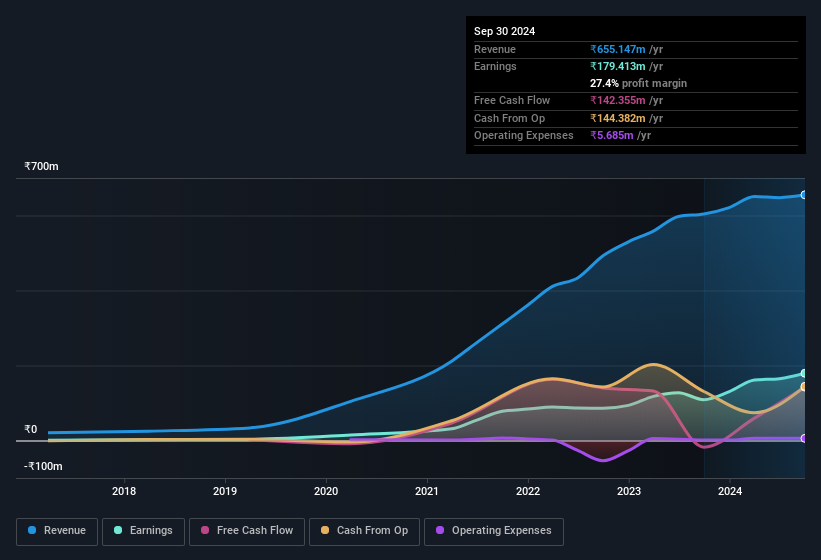Toggle the Earnings legend button

pyautogui.click(x=143, y=531)
